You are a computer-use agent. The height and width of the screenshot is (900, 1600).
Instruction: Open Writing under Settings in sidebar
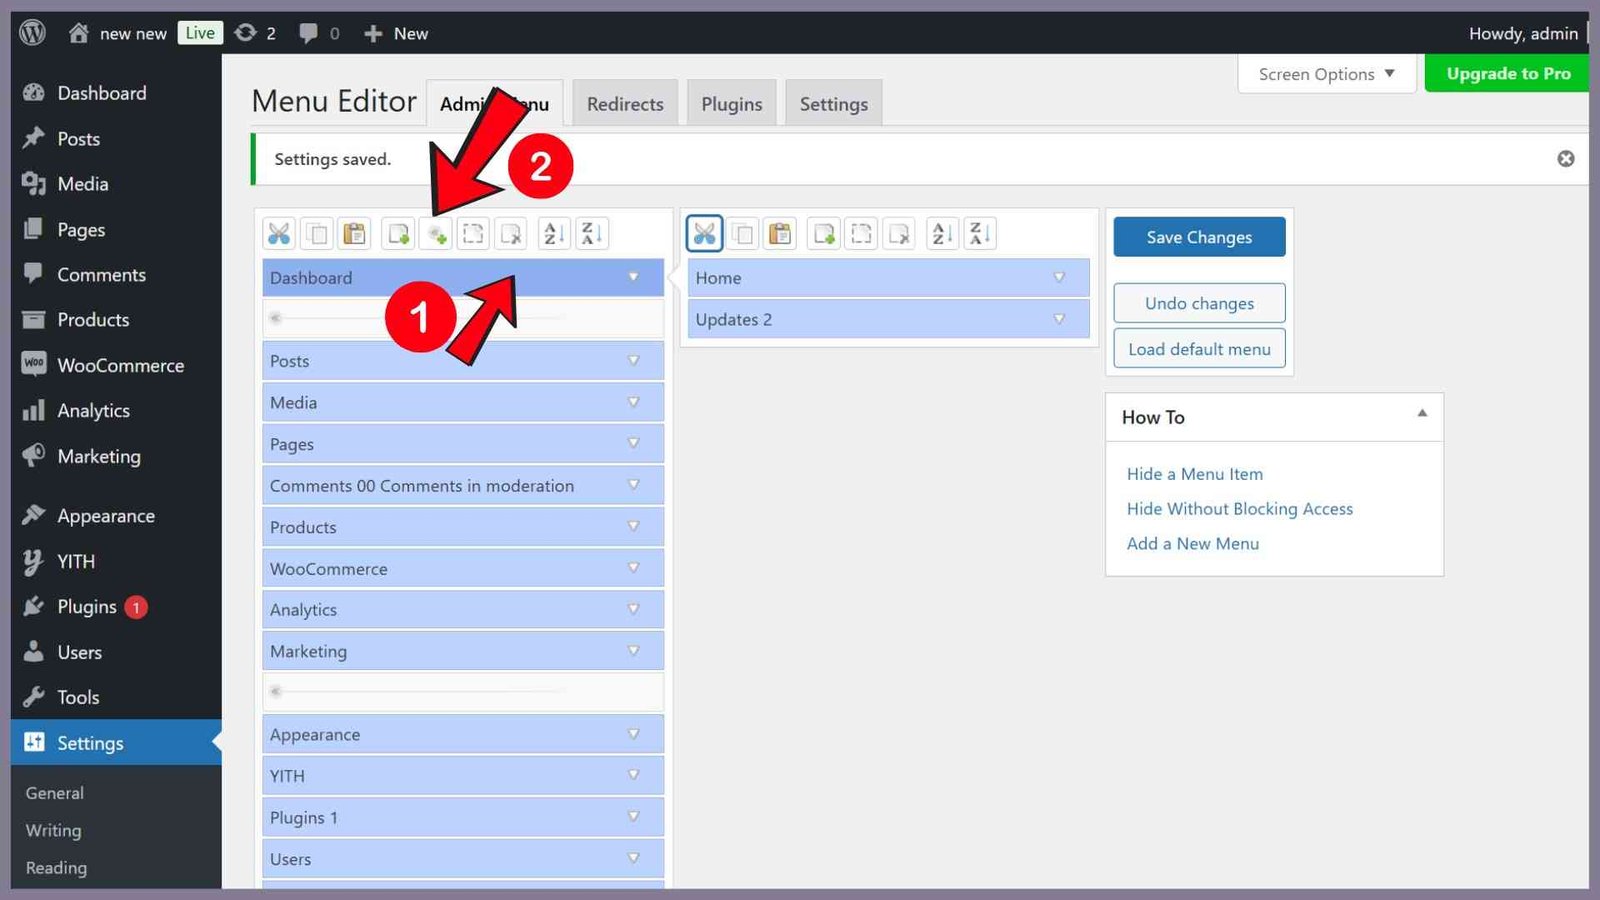(x=54, y=831)
